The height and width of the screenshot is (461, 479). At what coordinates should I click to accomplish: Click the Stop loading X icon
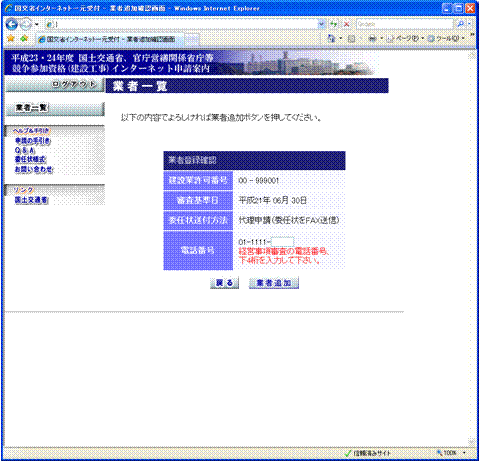[347, 24]
